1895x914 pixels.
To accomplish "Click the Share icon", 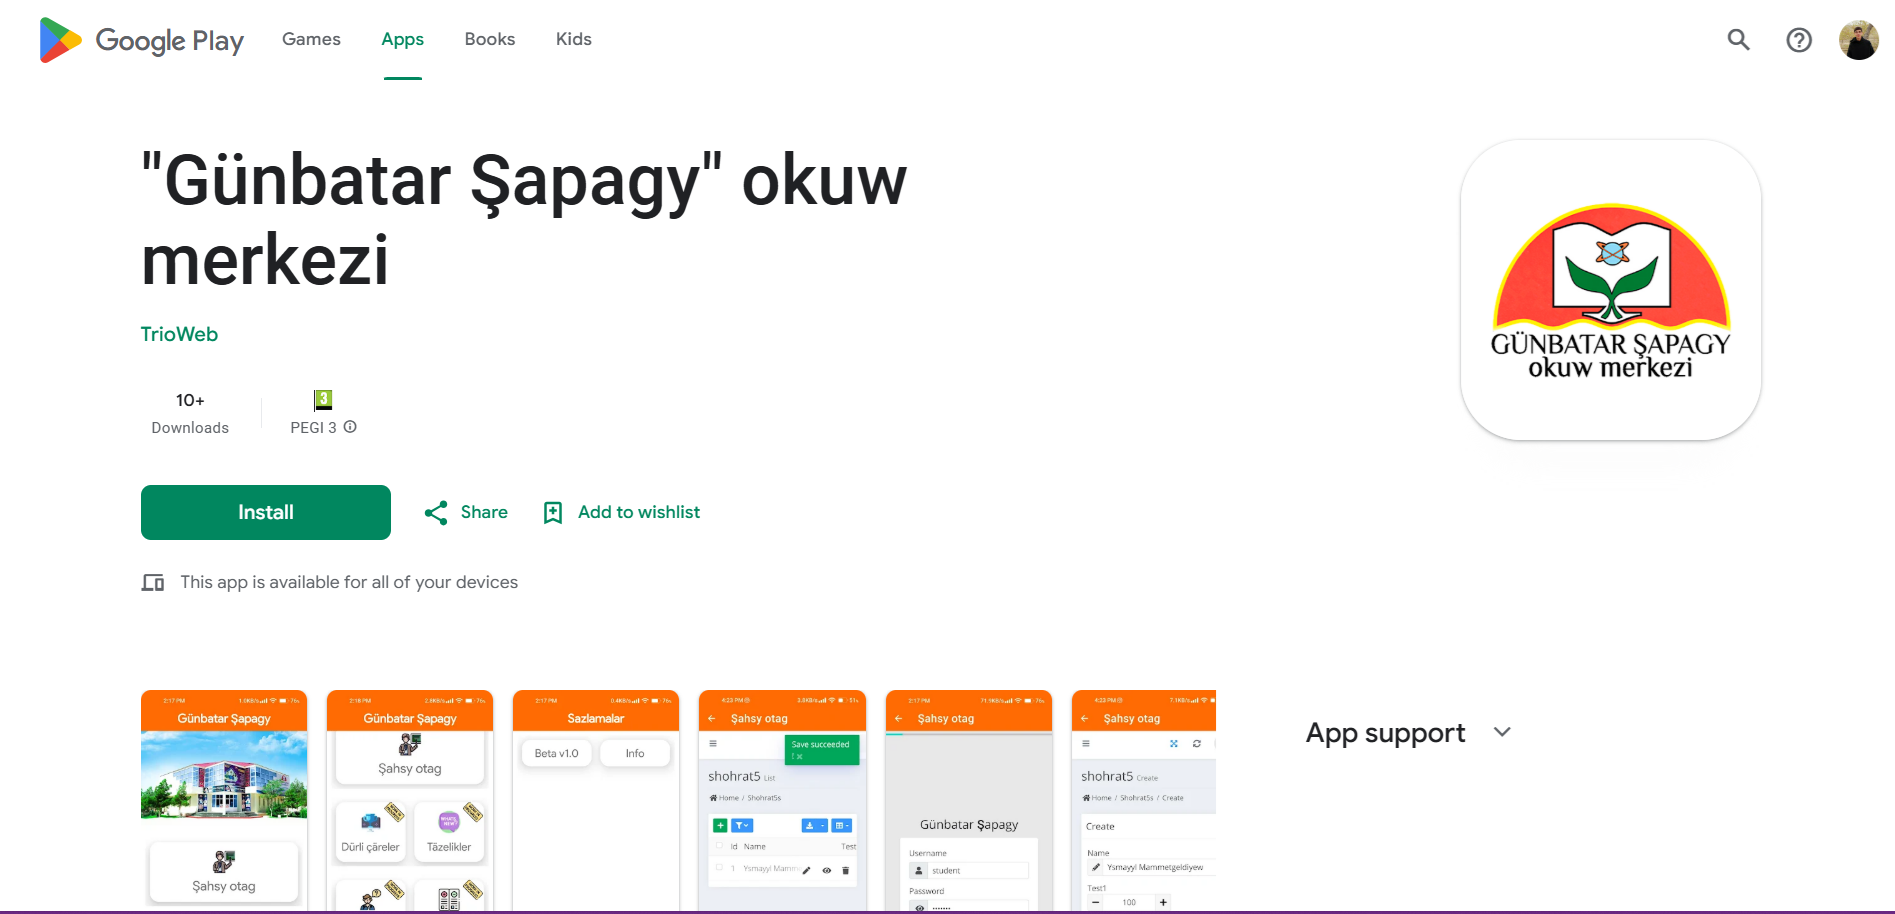I will pyautogui.click(x=436, y=513).
